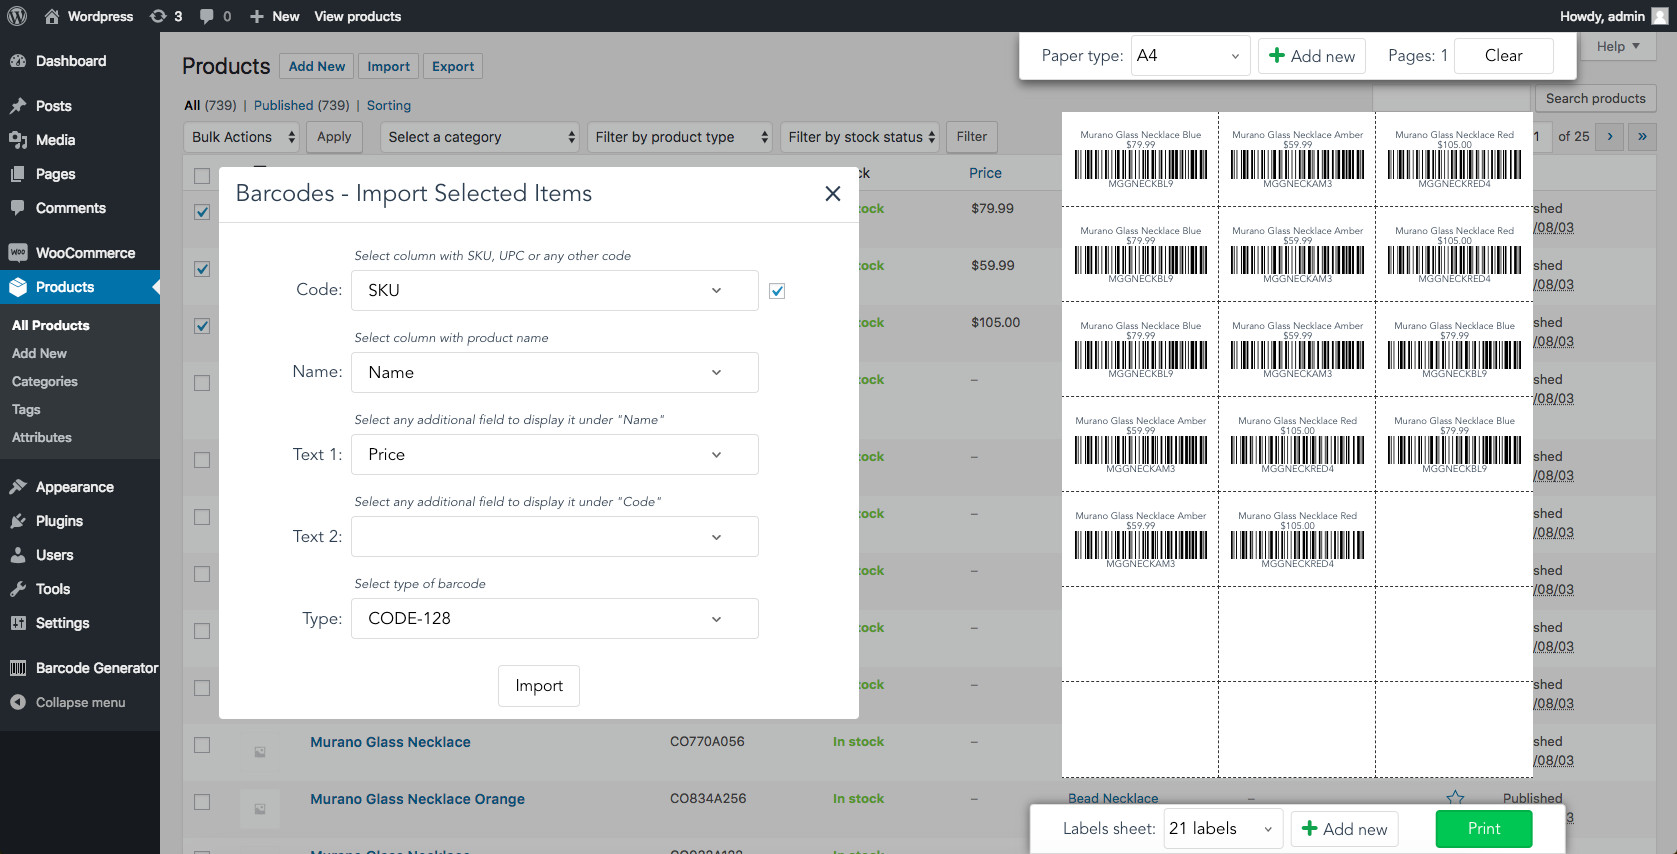
Task: Open the comments bubble icon in admin bar
Action: 207,16
